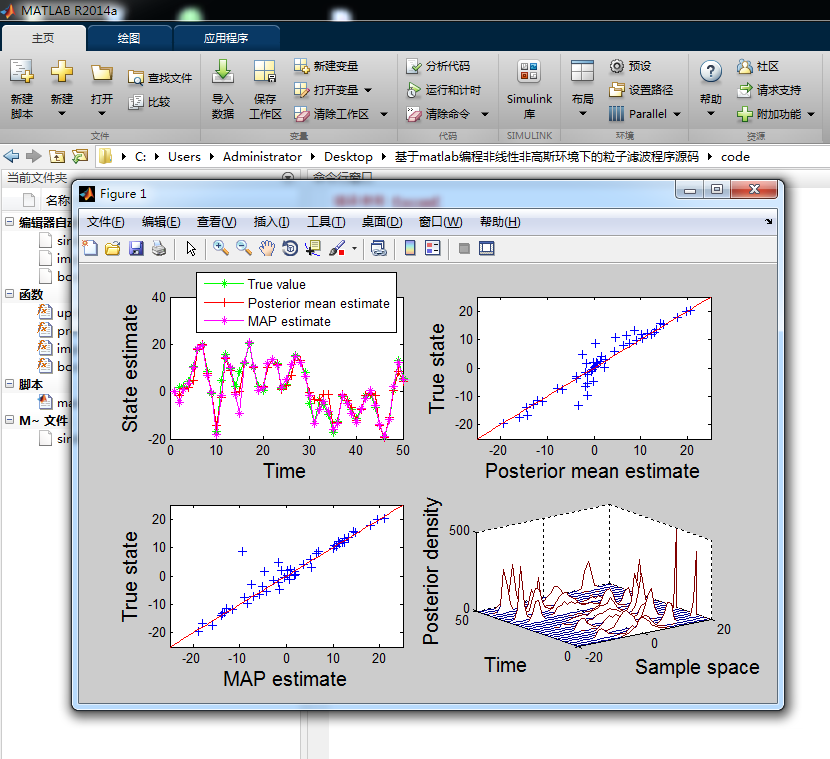Enable the Zoom Out magnifier tool
This screenshot has width=830, height=759.
coord(243,248)
